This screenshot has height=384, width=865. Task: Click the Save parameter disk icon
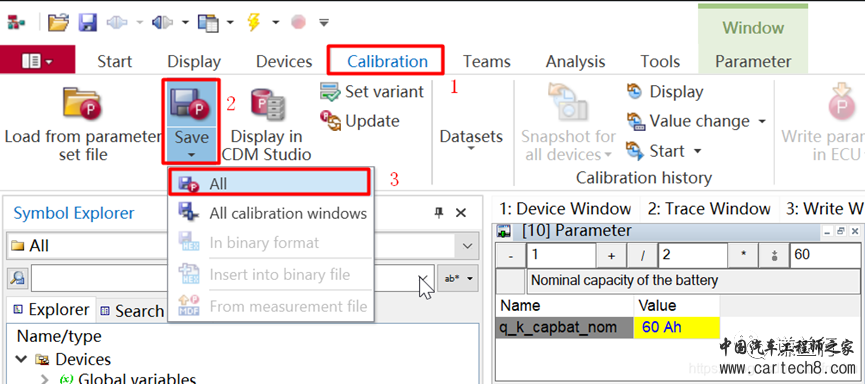[191, 105]
